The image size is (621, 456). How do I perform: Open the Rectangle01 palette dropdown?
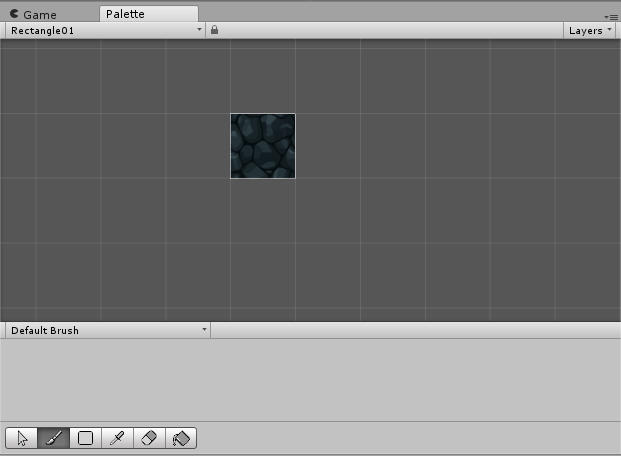pos(105,31)
